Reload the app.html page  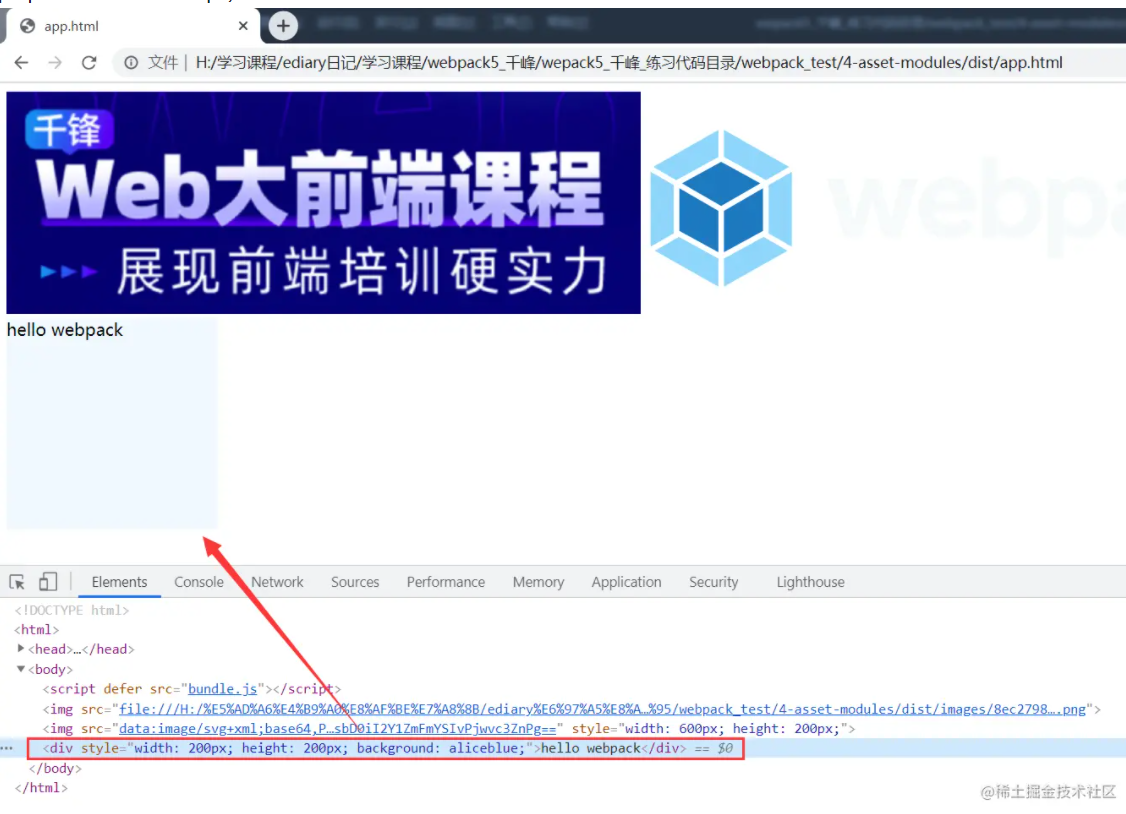click(x=89, y=63)
